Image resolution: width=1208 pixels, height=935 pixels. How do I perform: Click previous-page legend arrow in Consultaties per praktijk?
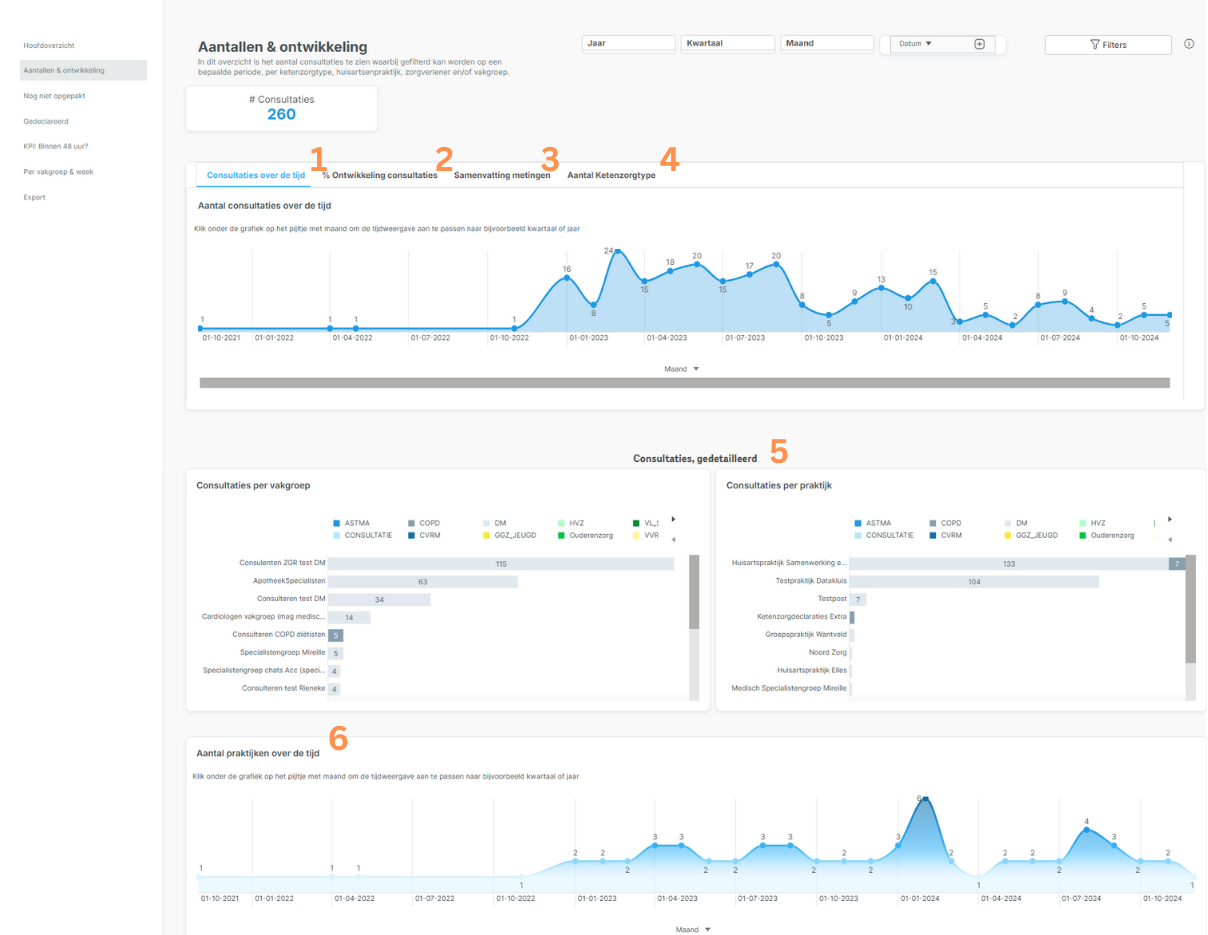[x=1170, y=540]
